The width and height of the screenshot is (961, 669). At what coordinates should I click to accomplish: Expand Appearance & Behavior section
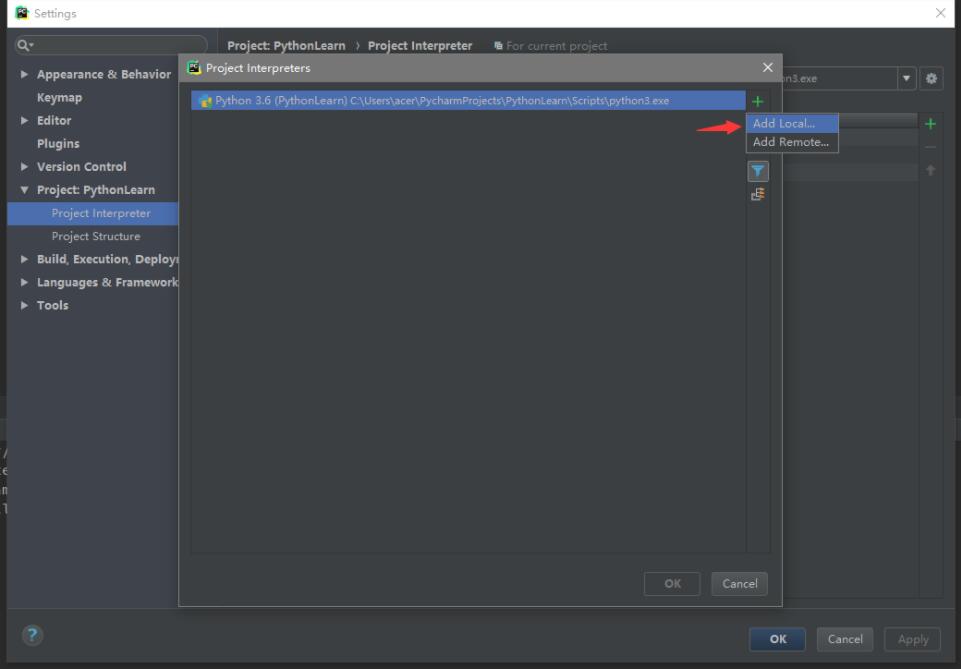point(24,74)
